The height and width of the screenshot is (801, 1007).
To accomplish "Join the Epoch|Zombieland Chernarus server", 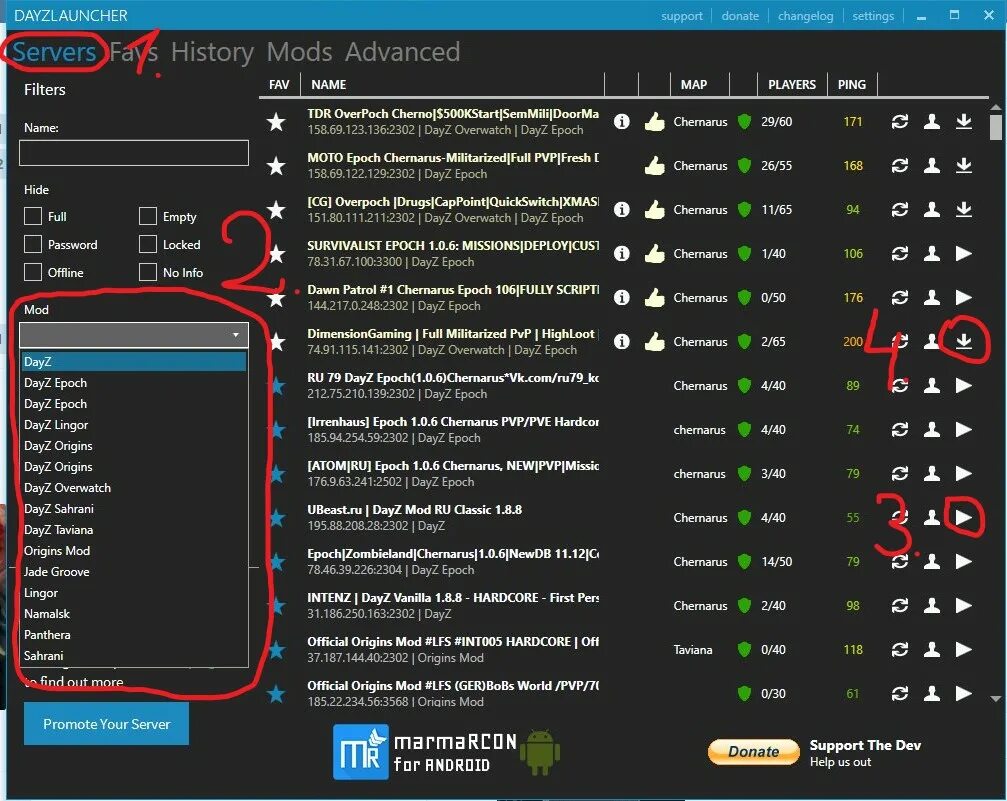I will 963,561.
